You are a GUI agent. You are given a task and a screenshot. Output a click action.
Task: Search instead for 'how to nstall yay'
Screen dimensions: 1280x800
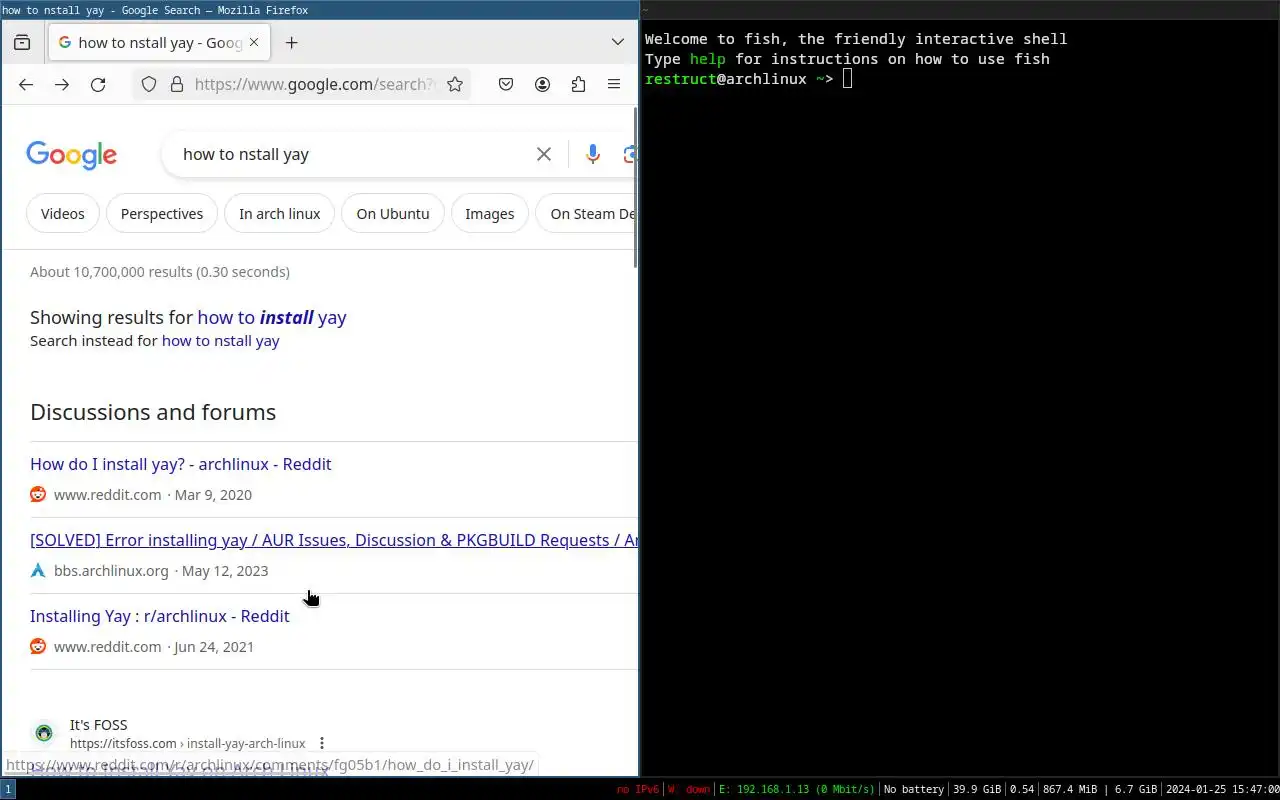pos(221,341)
